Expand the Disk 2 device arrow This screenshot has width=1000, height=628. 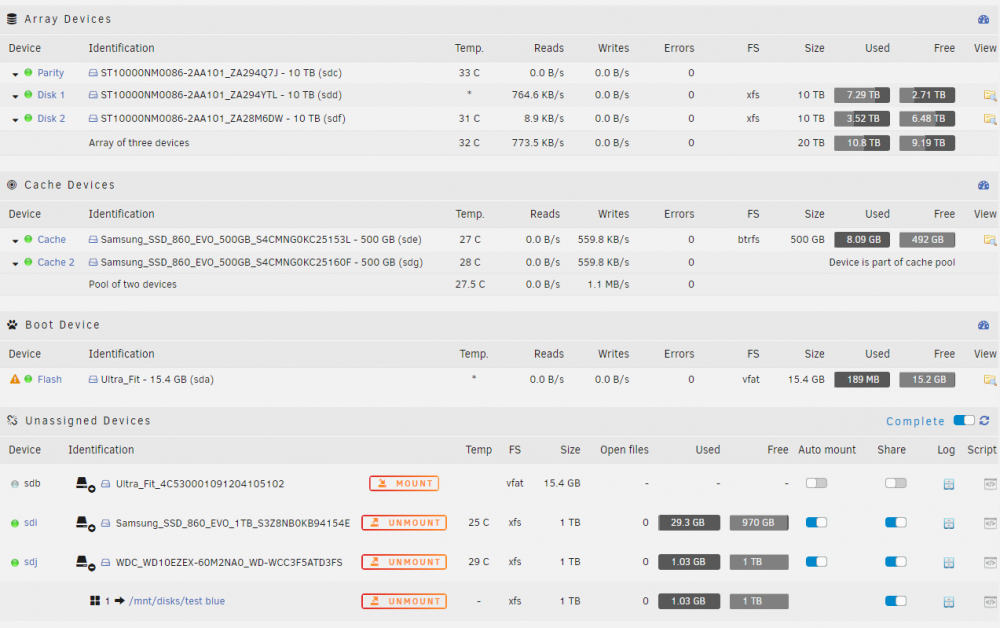click(15, 120)
